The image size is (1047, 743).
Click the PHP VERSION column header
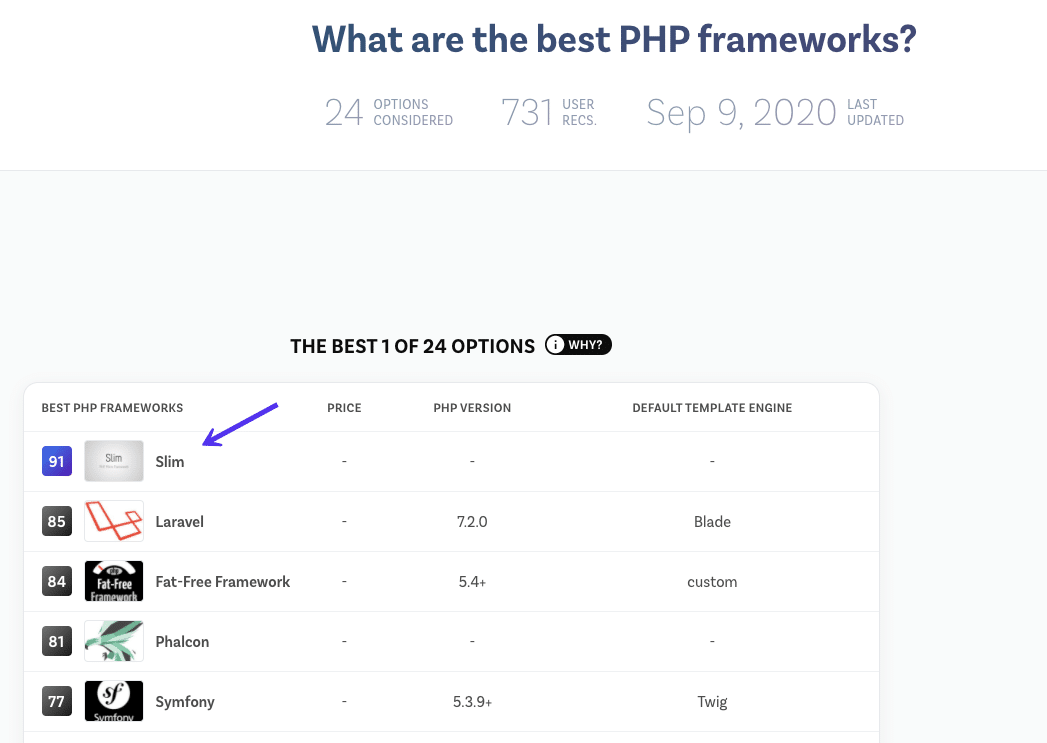coord(472,407)
